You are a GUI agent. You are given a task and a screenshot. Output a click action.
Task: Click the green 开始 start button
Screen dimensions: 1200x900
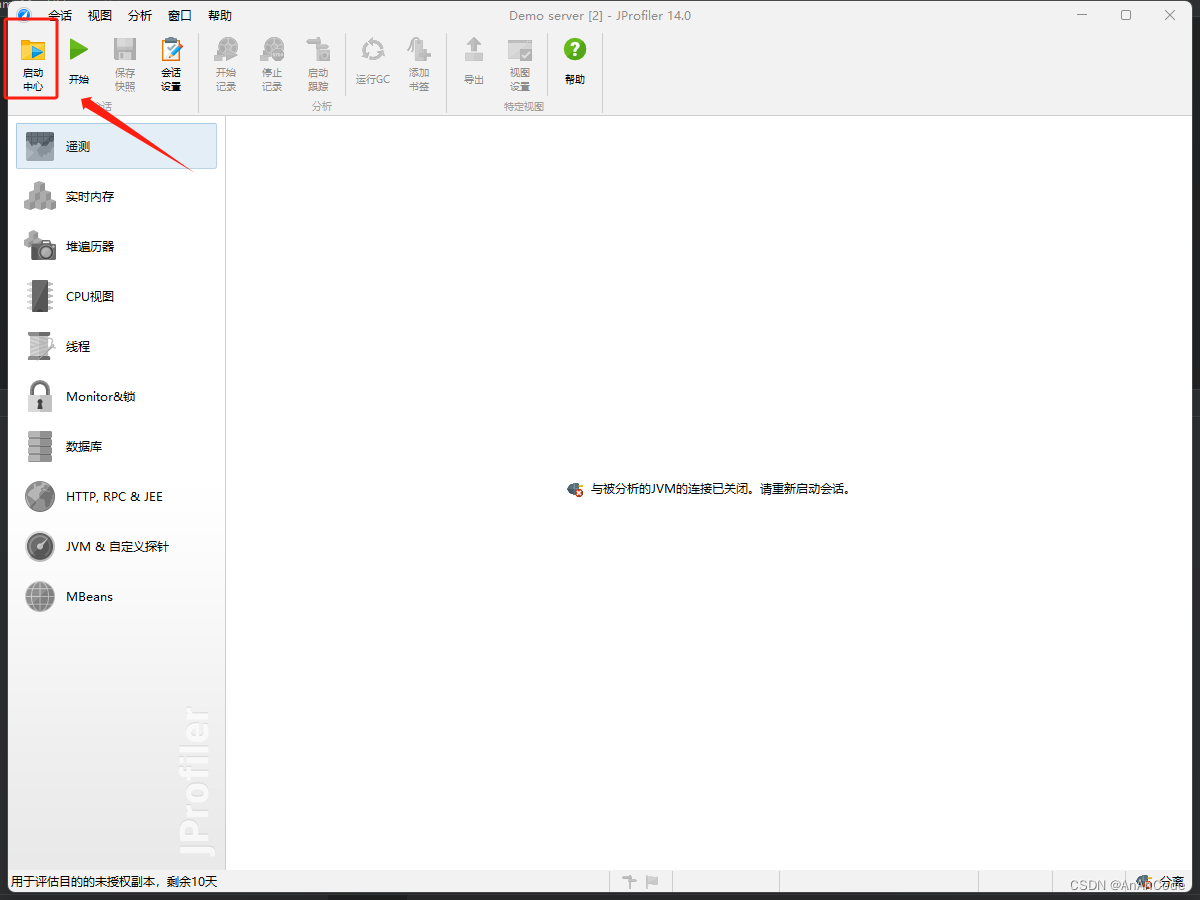tap(79, 63)
